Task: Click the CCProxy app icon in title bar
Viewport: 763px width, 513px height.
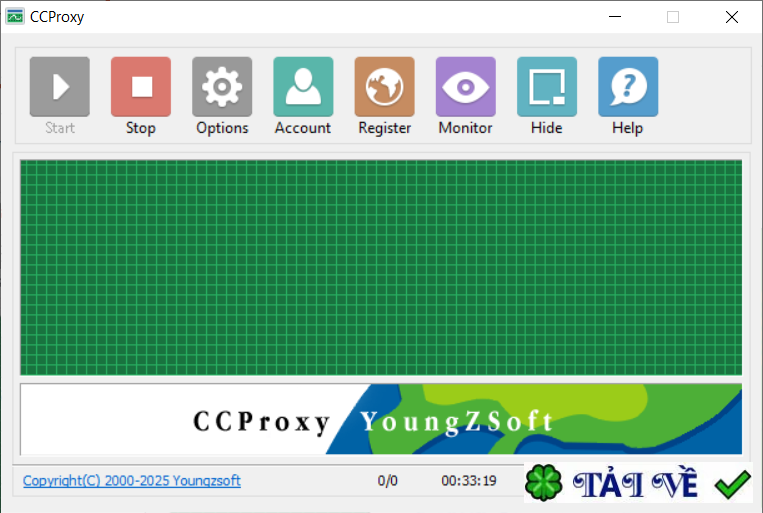Action: pyautogui.click(x=15, y=17)
